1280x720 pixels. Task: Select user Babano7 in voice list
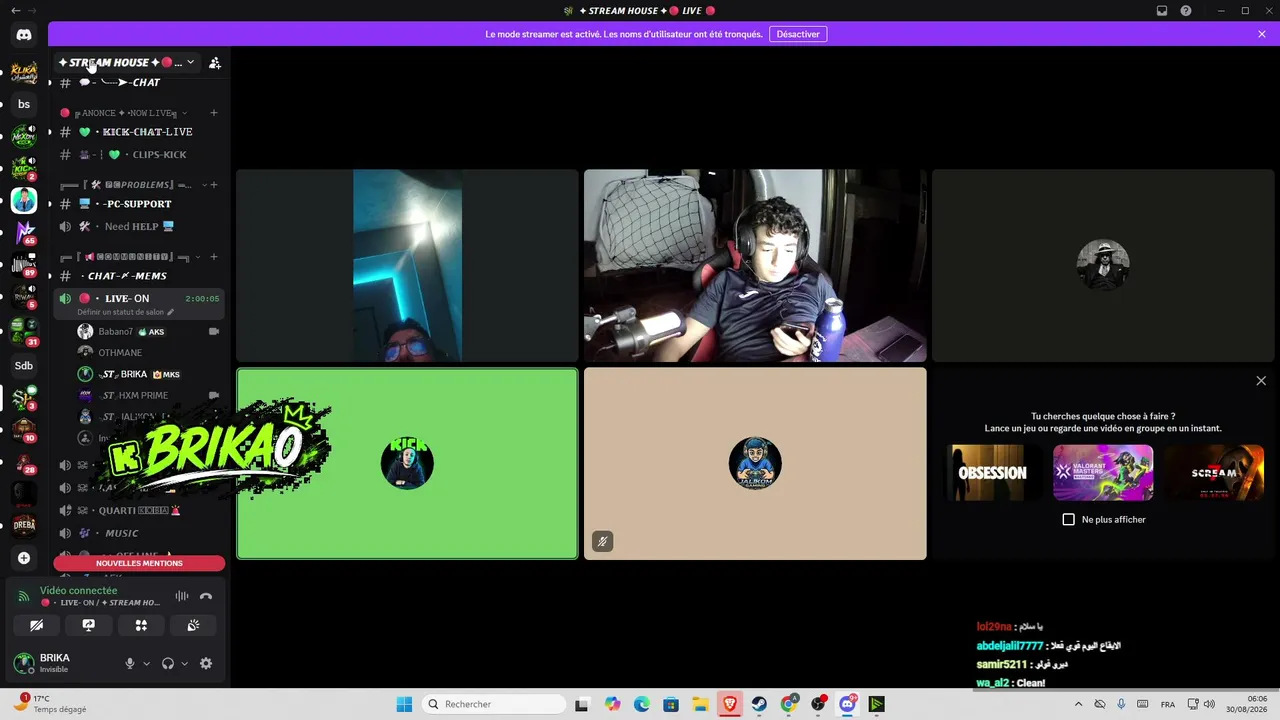tap(149, 331)
